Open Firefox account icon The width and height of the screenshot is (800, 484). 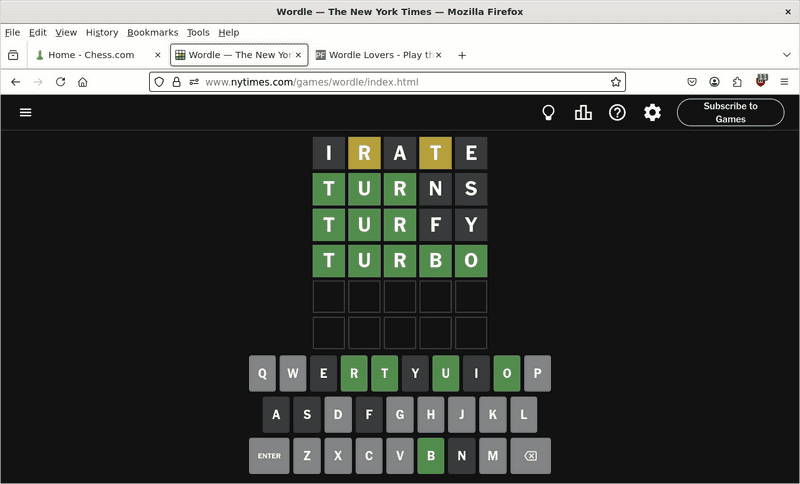point(714,82)
